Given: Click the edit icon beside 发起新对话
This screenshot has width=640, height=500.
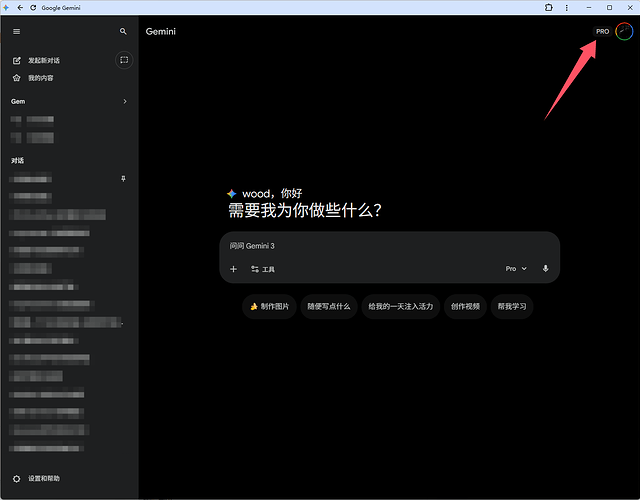Looking at the screenshot, I should [x=16, y=60].
